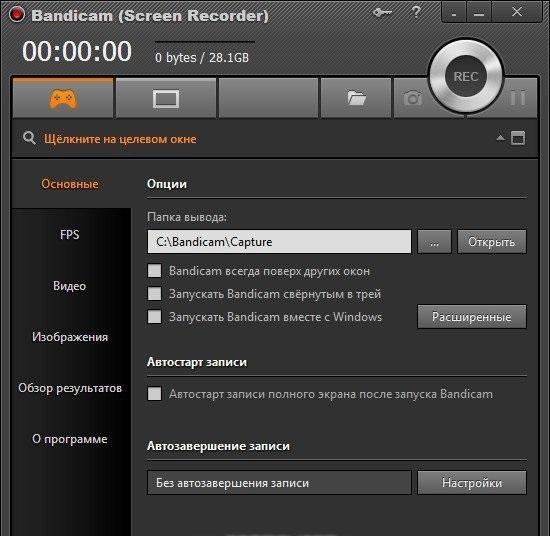This screenshot has height=536, width=550.
Task: Minimize Bandicam to the tray
Action: [x=454, y=13]
